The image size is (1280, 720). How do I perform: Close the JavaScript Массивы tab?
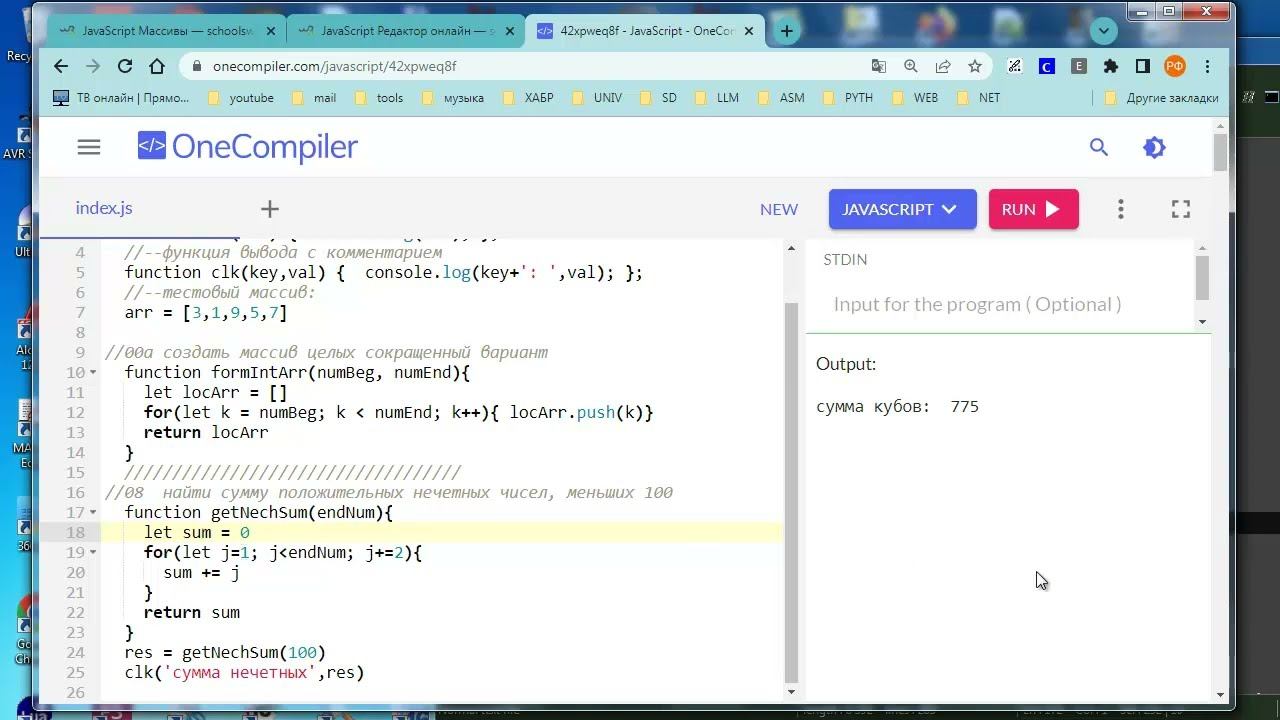pyautogui.click(x=270, y=31)
